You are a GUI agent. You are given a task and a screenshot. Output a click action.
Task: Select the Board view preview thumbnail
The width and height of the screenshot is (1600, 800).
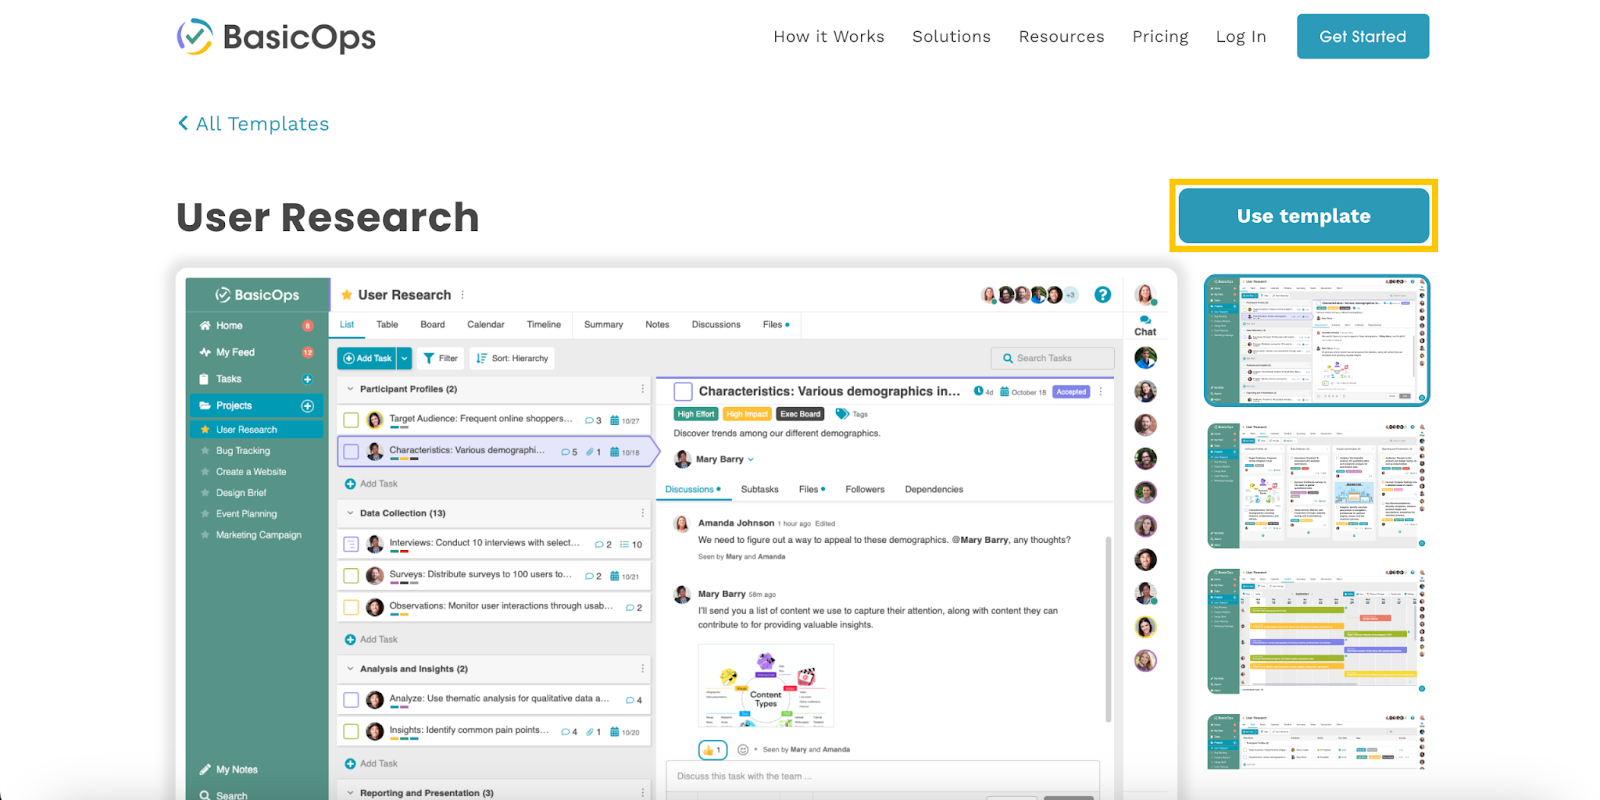(x=1317, y=485)
